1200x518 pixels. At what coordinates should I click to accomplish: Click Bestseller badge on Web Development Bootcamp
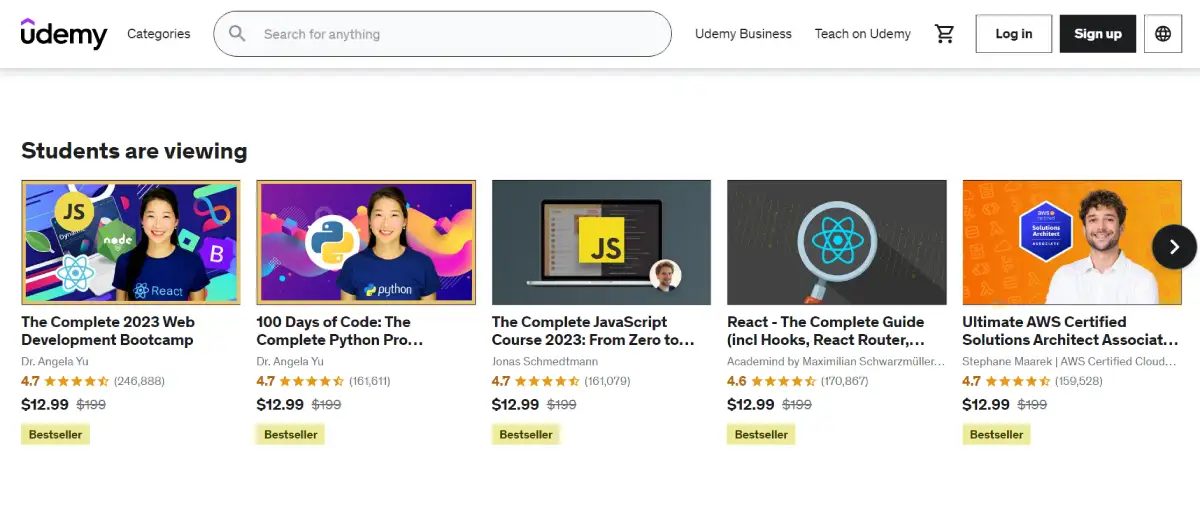click(x=55, y=435)
